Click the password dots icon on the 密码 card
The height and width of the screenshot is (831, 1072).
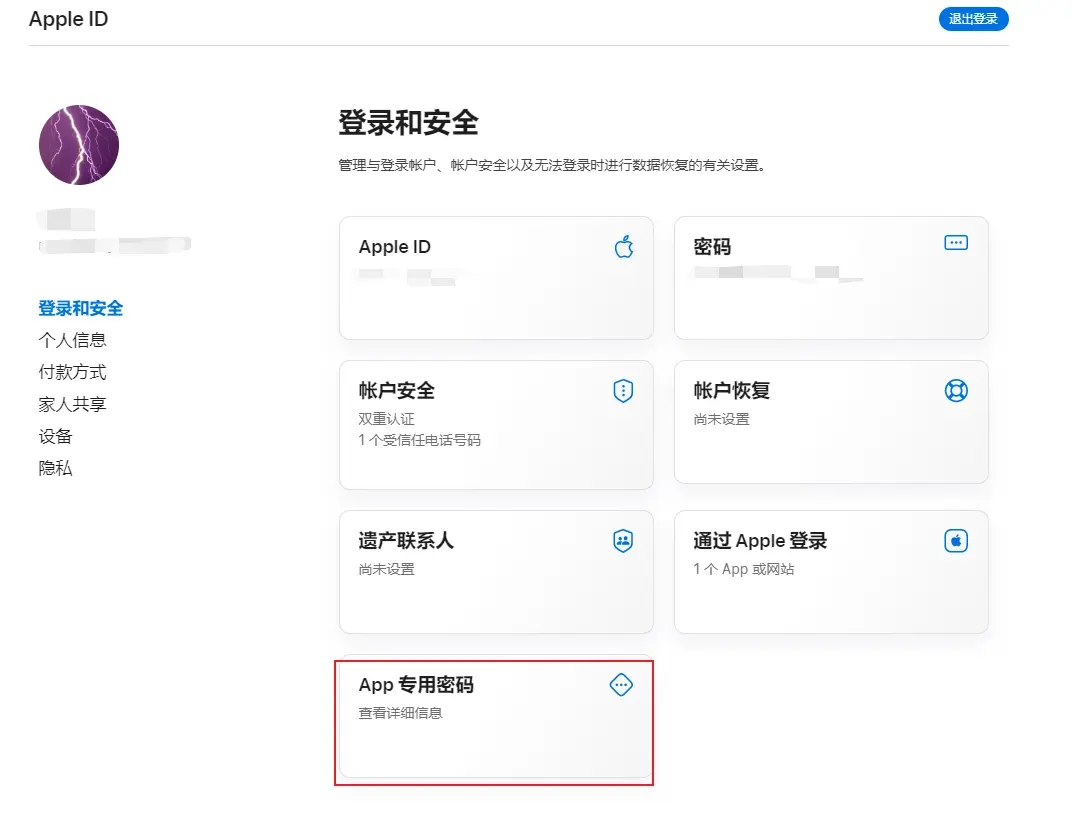[956, 242]
